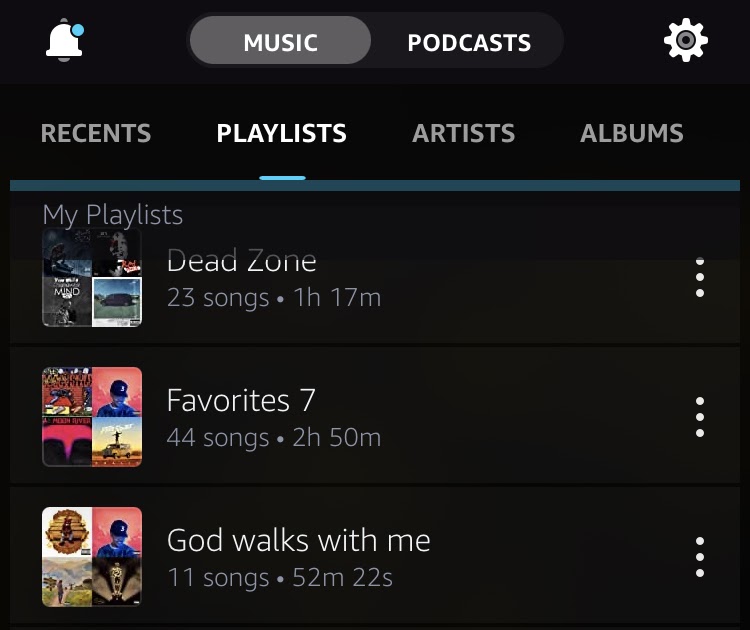Screen dimensions: 750x630
Task: Tap the Dead Zone playlist cover art
Action: pyautogui.click(x=92, y=278)
